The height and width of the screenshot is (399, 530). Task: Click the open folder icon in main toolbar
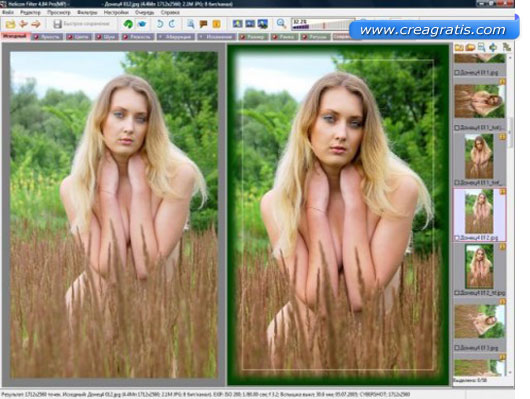(10, 24)
